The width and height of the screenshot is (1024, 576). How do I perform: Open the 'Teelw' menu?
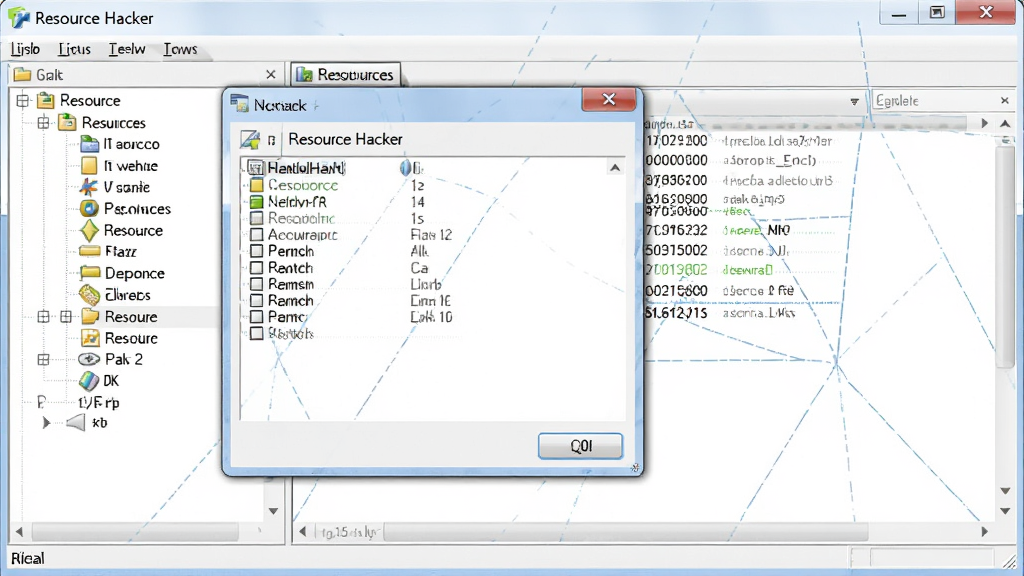(x=127, y=49)
